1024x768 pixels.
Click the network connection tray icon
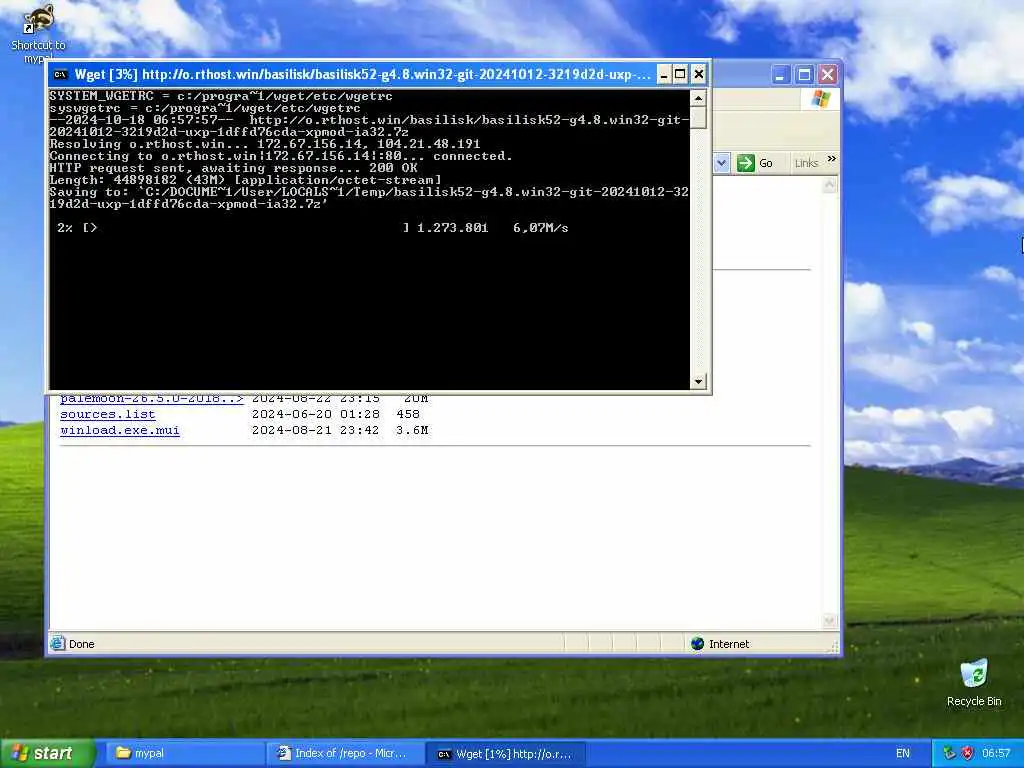949,753
